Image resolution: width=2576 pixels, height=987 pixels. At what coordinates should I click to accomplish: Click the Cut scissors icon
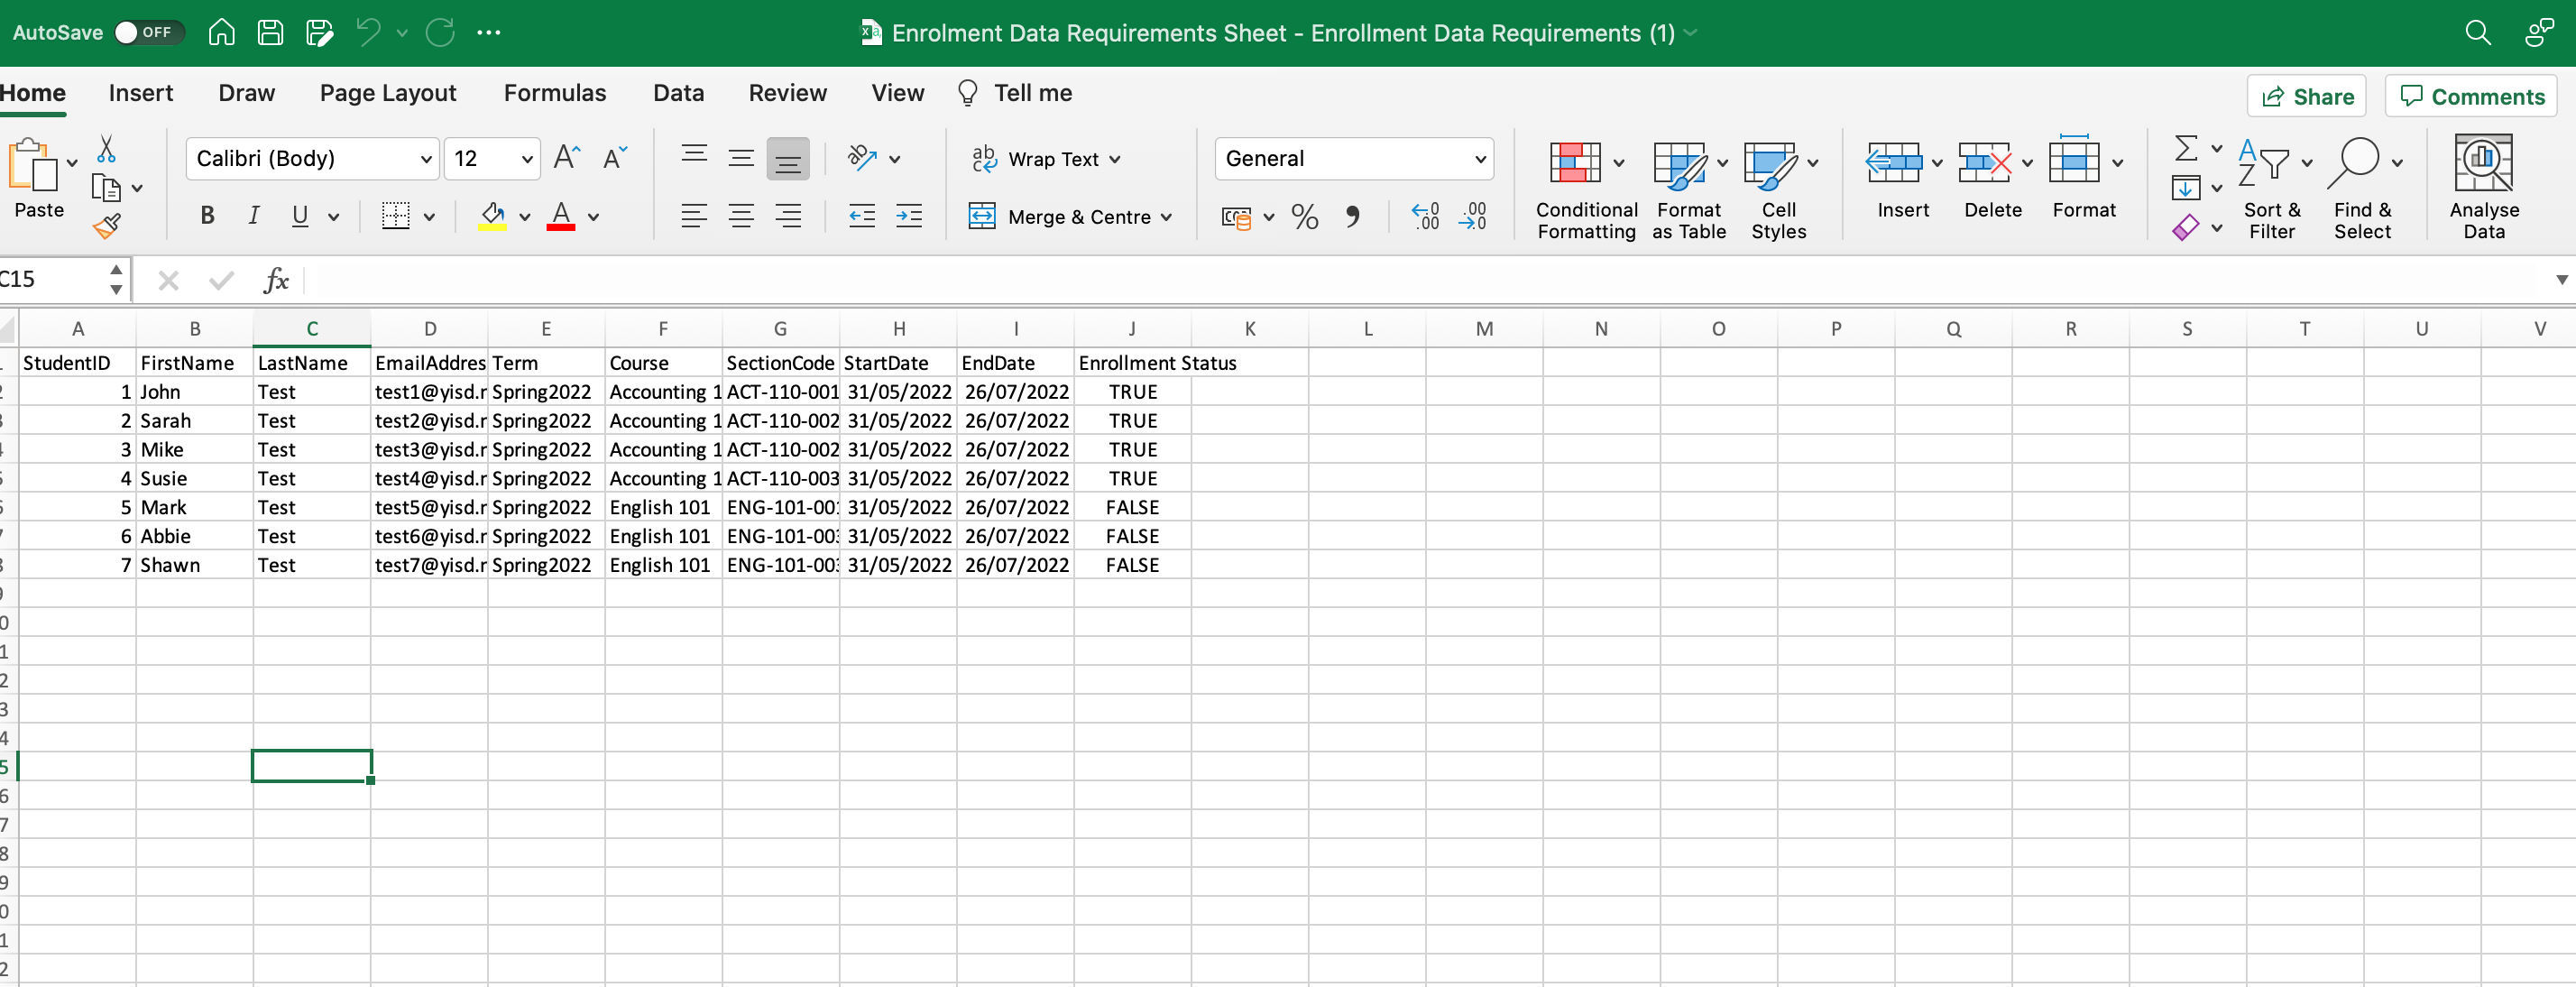[x=106, y=150]
